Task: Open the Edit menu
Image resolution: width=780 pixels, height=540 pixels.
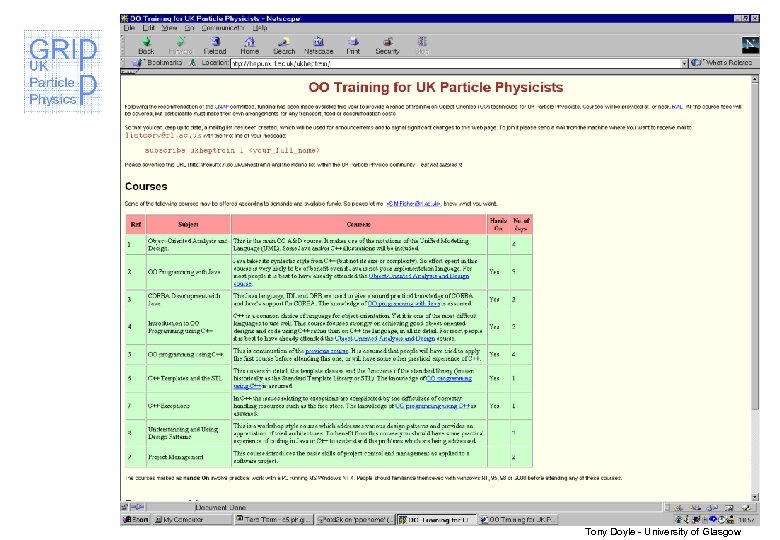Action: 148,28
